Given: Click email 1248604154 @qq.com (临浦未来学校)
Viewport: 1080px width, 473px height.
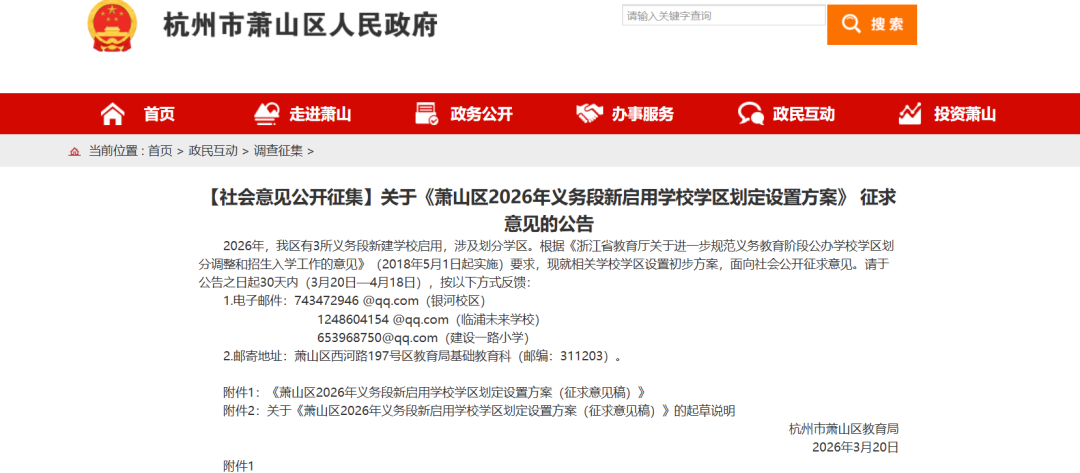Looking at the screenshot, I should point(428,319).
